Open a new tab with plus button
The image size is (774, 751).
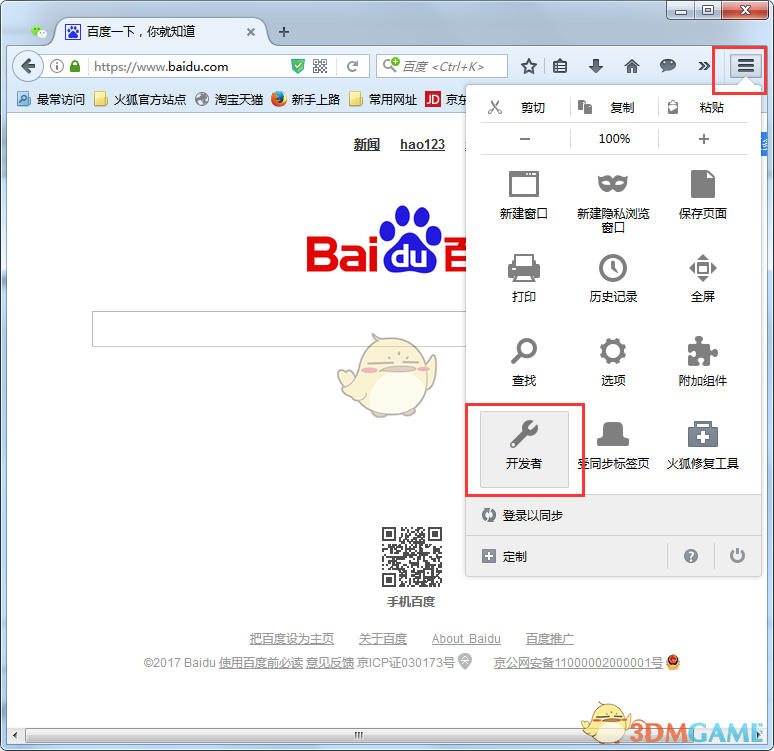pyautogui.click(x=284, y=32)
